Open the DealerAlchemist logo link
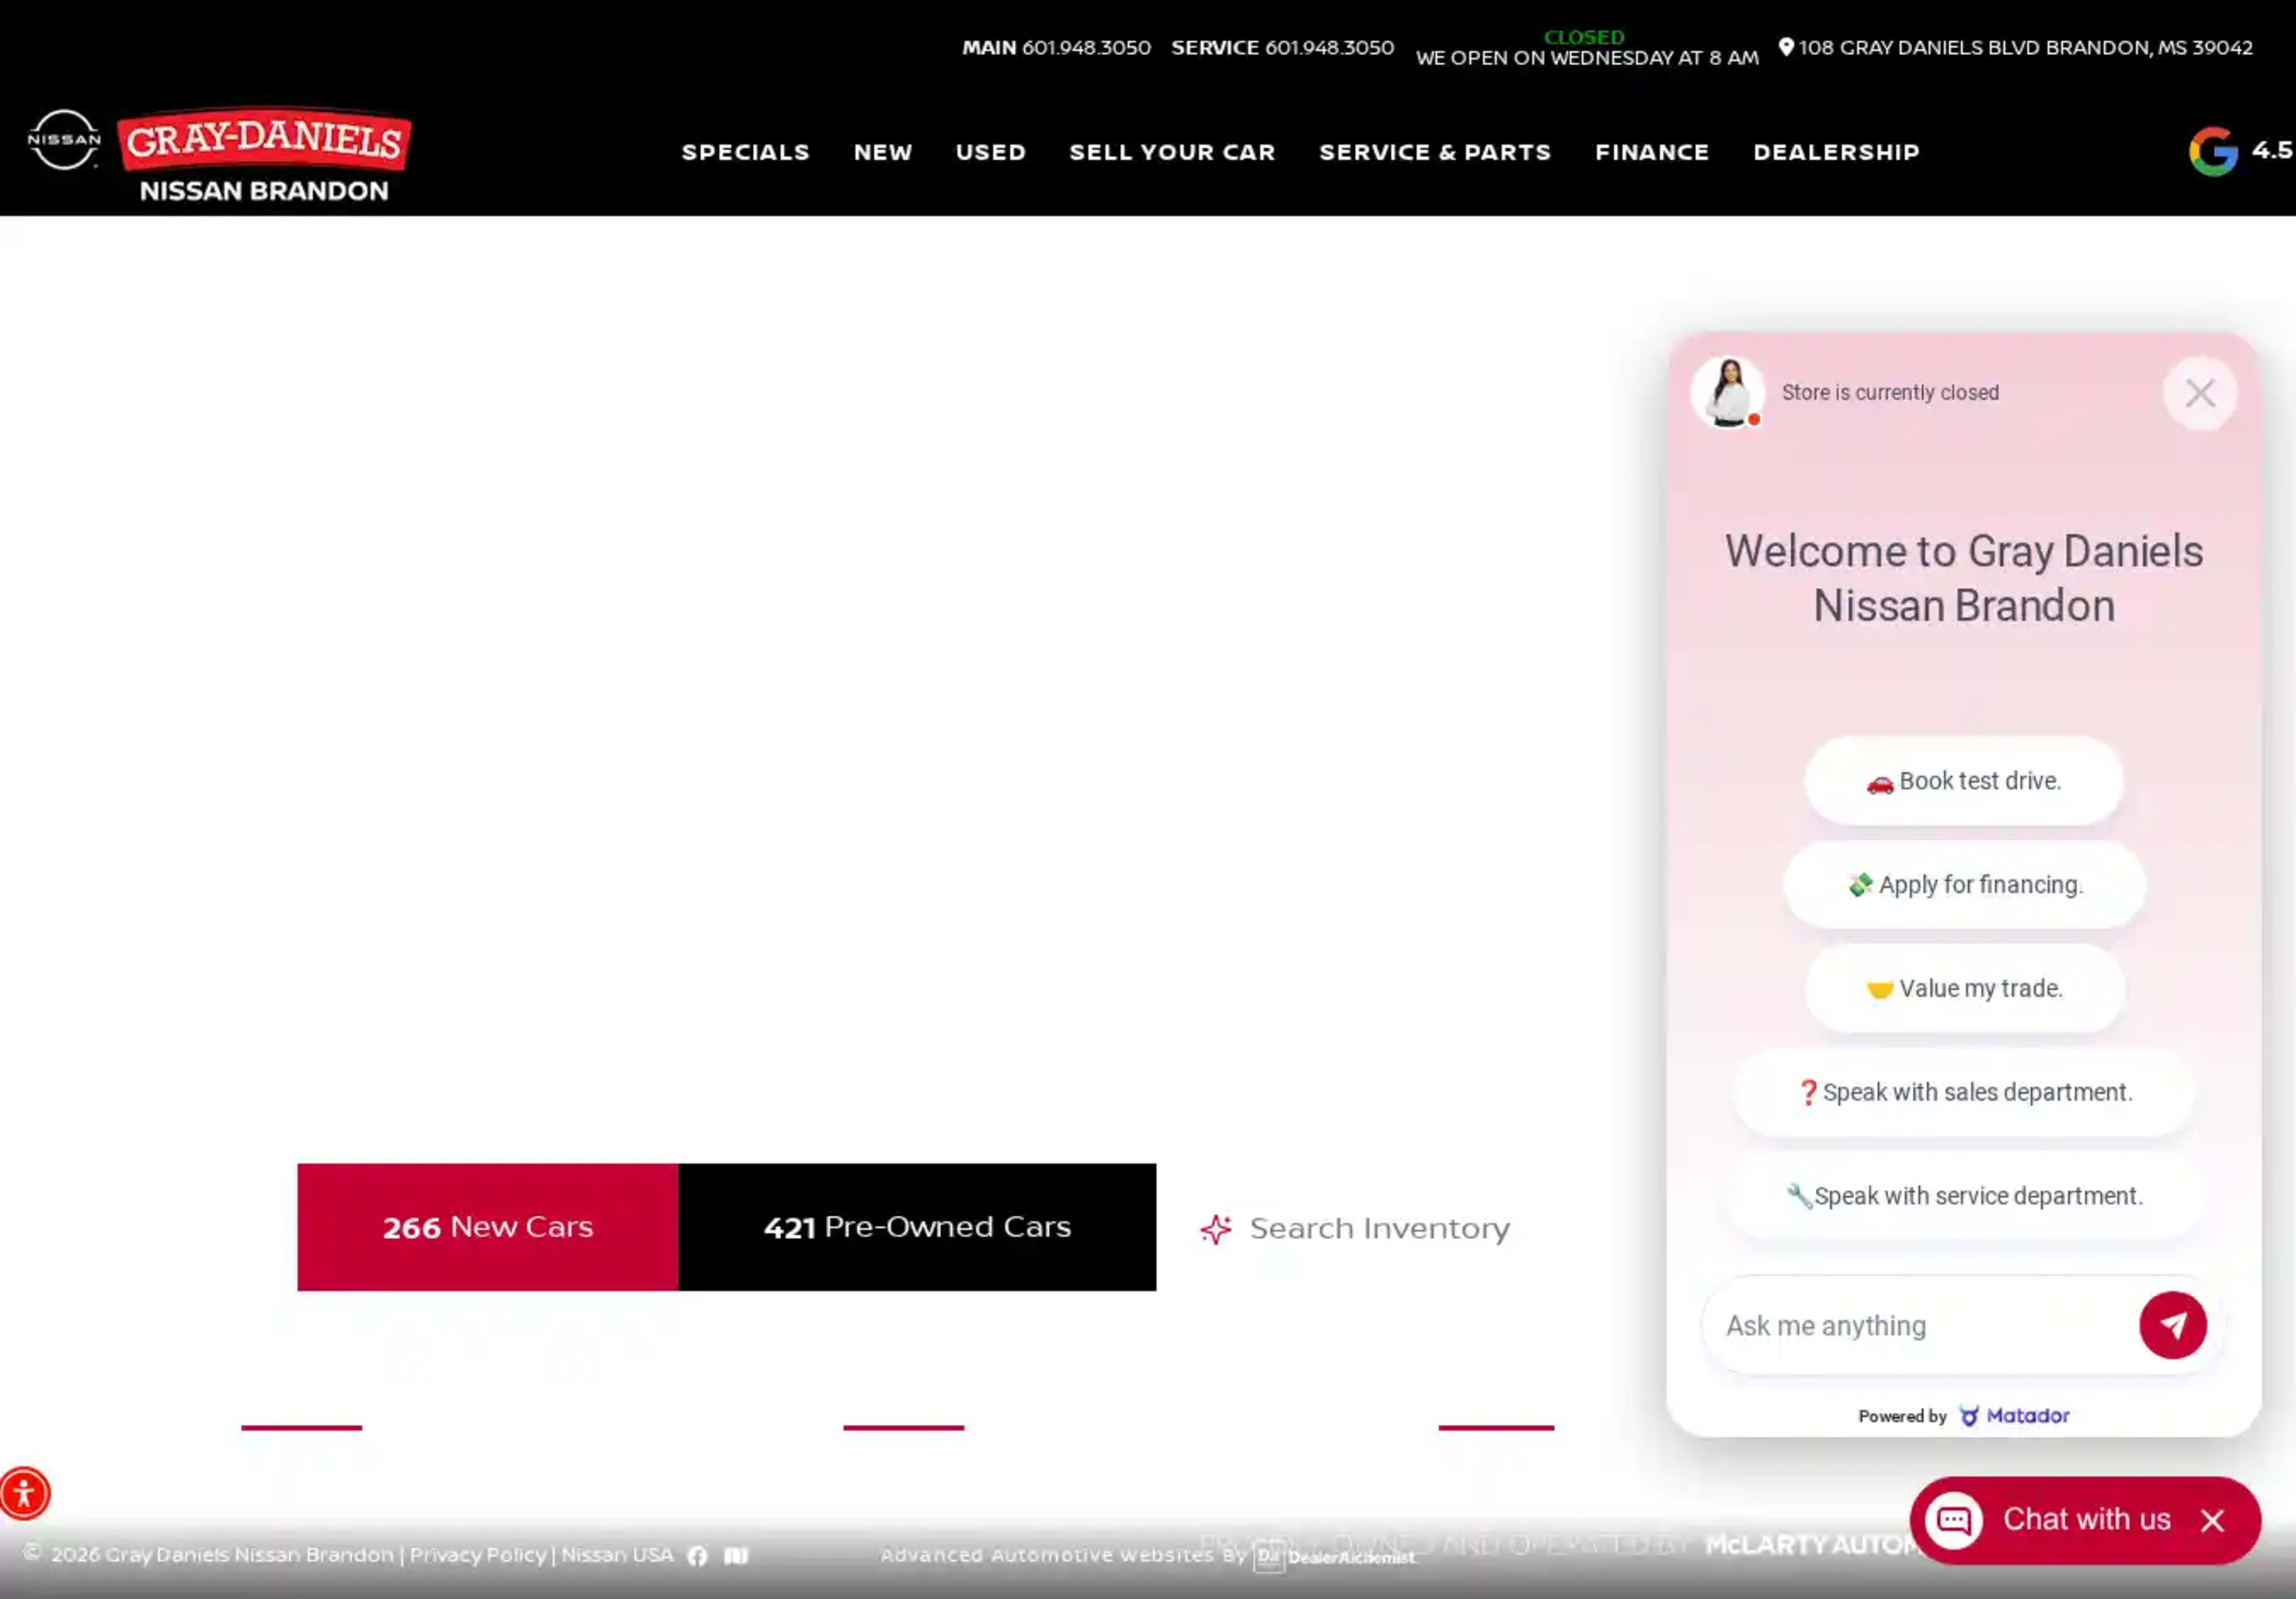Screen dimensions: 2296x1599 tap(1334, 1557)
